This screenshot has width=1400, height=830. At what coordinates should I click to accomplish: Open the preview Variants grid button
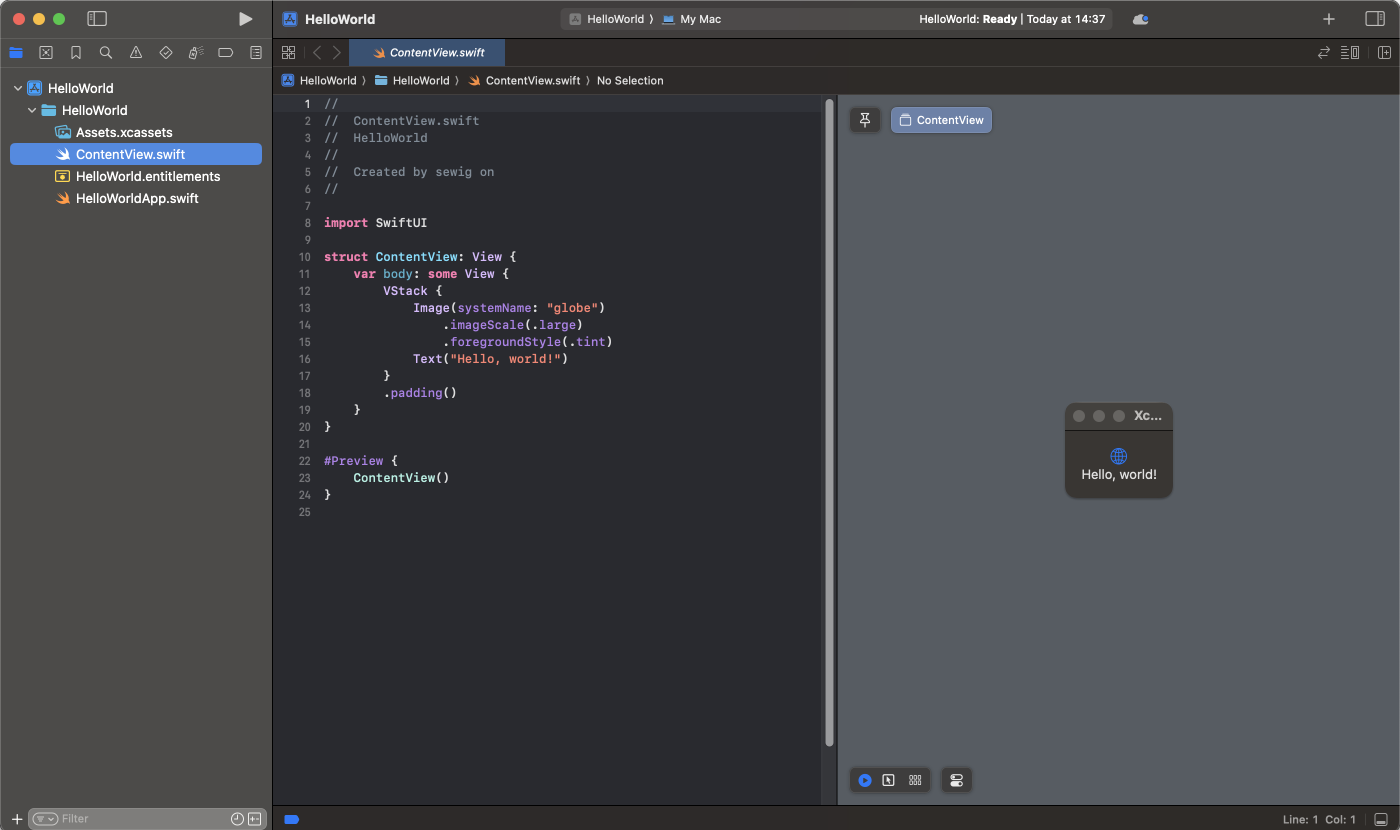pos(915,780)
